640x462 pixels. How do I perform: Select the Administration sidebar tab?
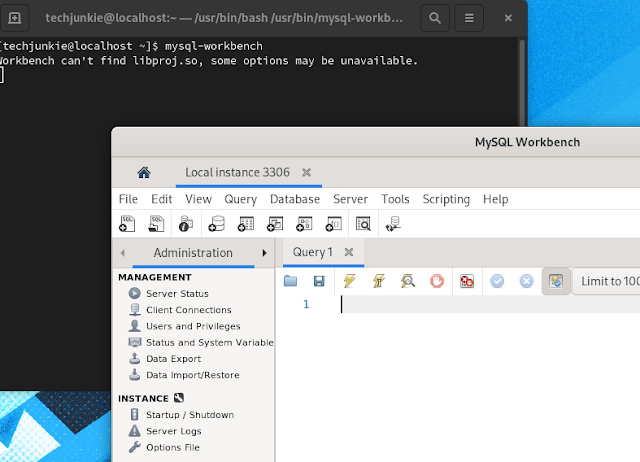point(193,253)
